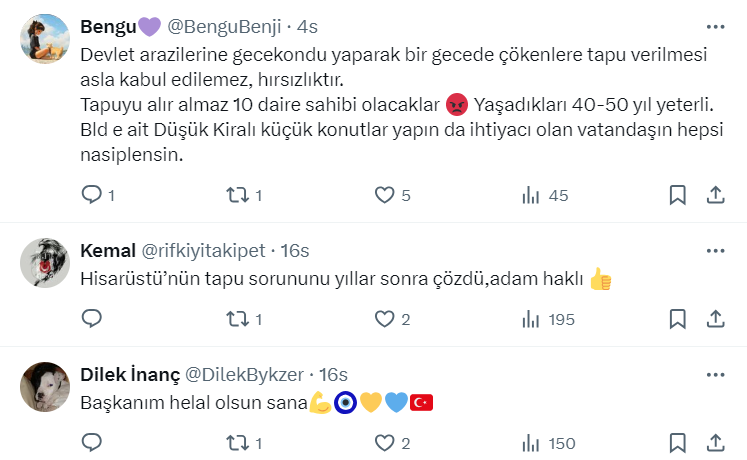This screenshot has height=460, width=747.
Task: Reply to Kemal's tweet
Action: 92,319
